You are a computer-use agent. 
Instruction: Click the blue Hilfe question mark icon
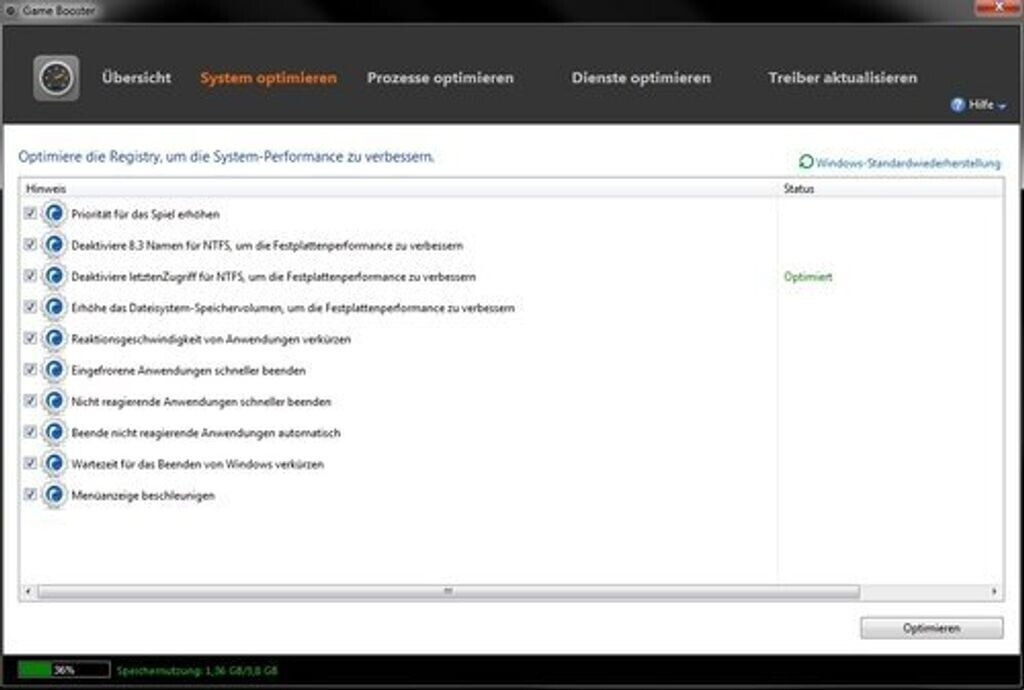pyautogui.click(x=957, y=104)
